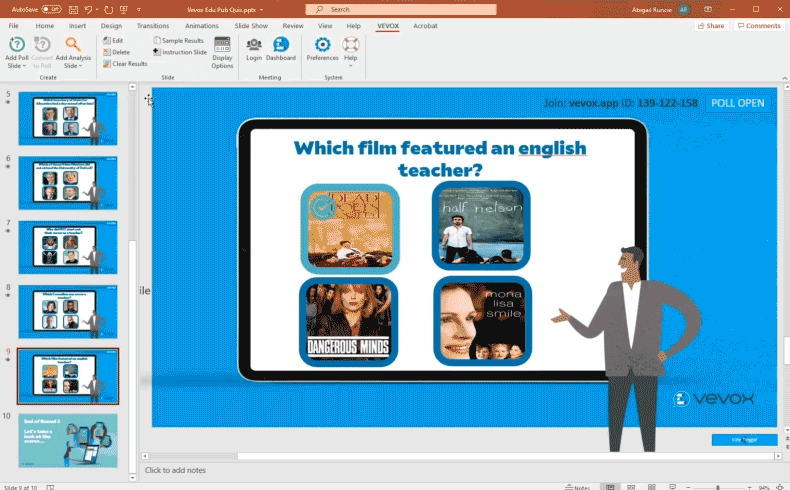Click the ribbon display options icon

(x=708, y=9)
